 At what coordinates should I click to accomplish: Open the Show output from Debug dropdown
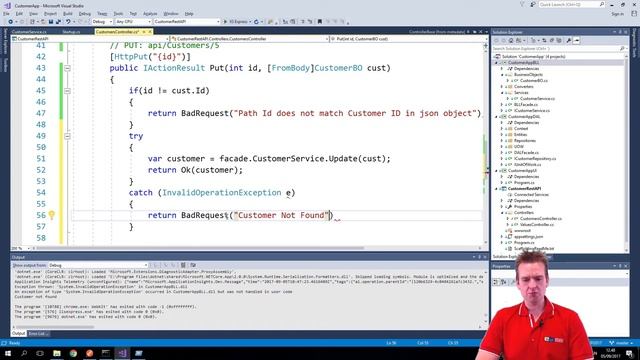98,265
